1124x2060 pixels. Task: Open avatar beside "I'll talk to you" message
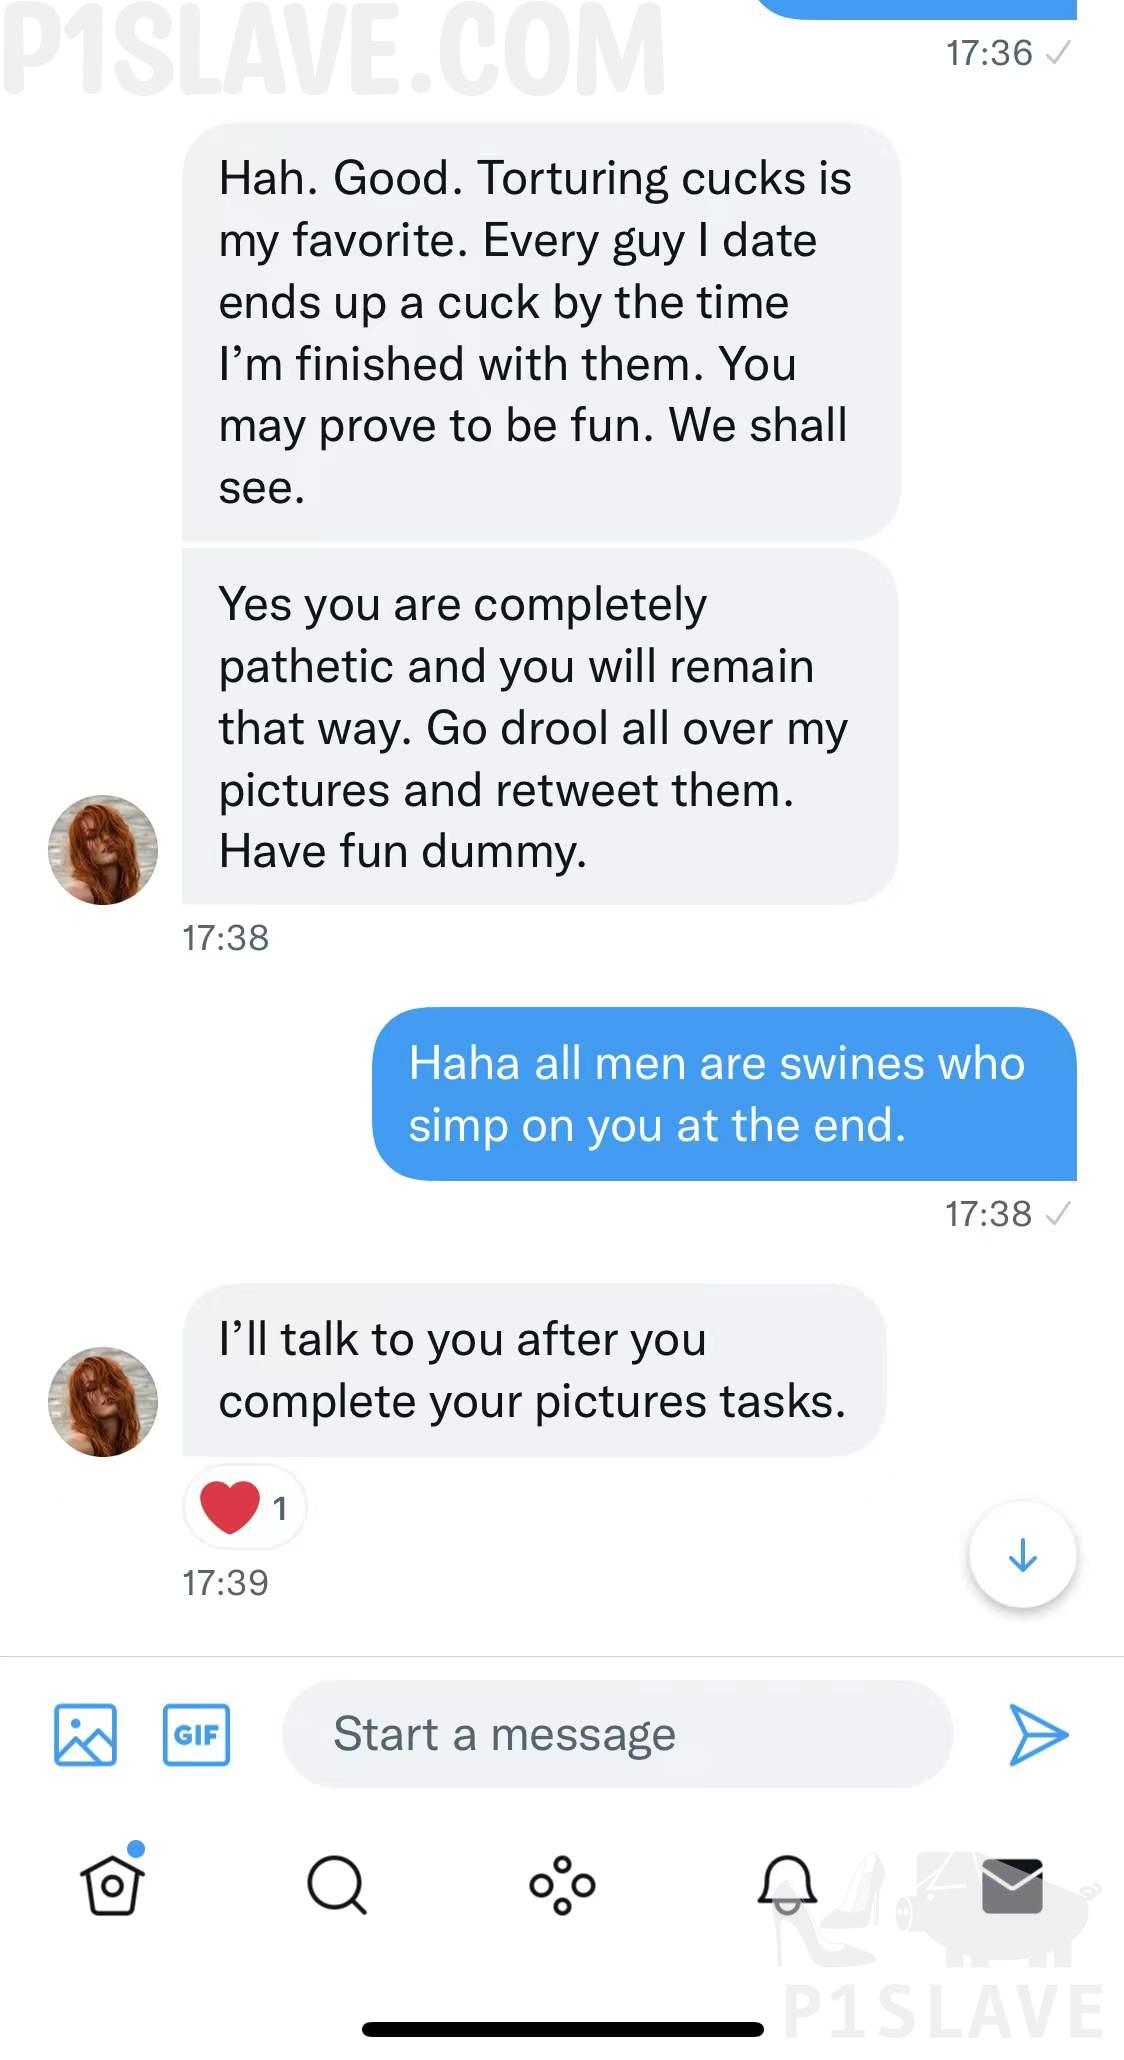[103, 1401]
